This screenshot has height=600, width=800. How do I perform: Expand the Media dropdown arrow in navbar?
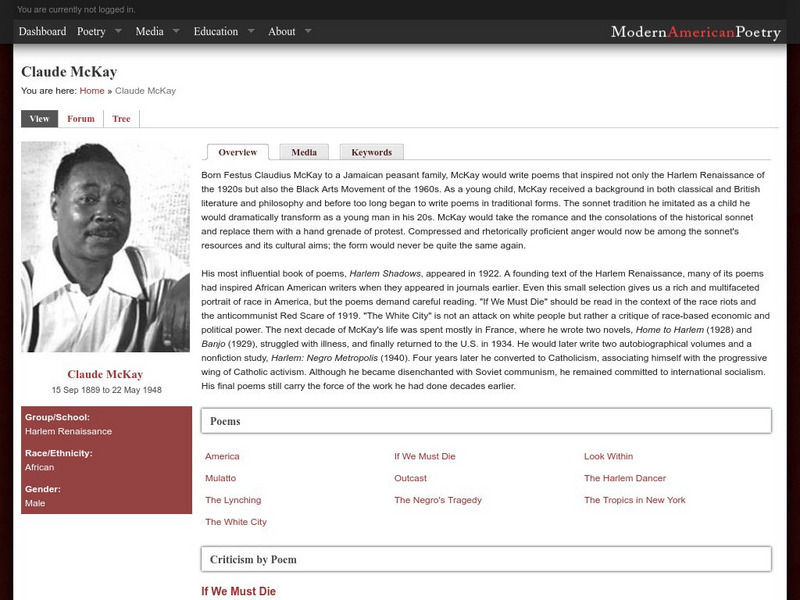(x=177, y=31)
